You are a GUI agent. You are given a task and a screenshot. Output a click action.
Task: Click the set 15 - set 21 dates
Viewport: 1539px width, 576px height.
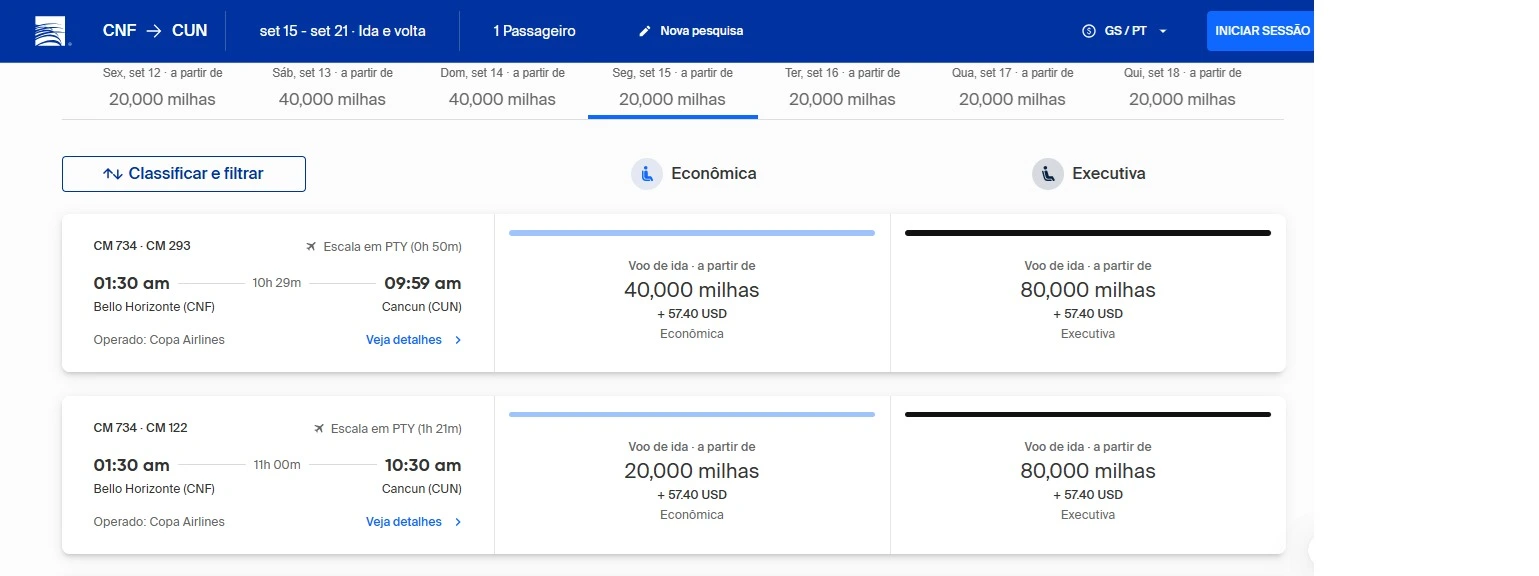click(342, 31)
